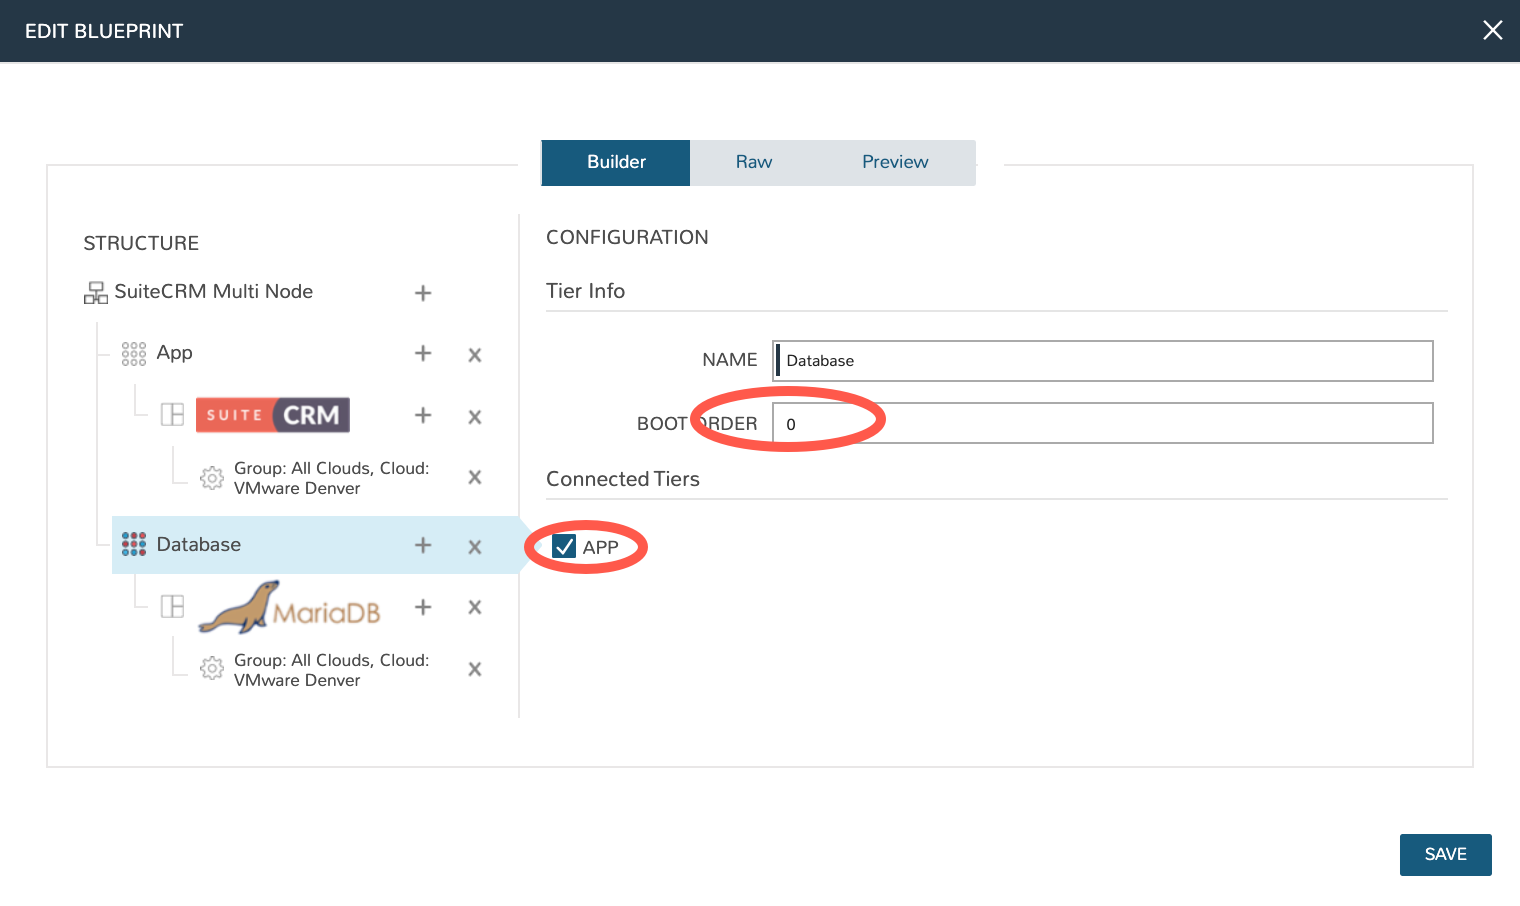Viewport: 1520px width, 906px height.
Task: Remove the MariaDB instance
Action: point(475,608)
